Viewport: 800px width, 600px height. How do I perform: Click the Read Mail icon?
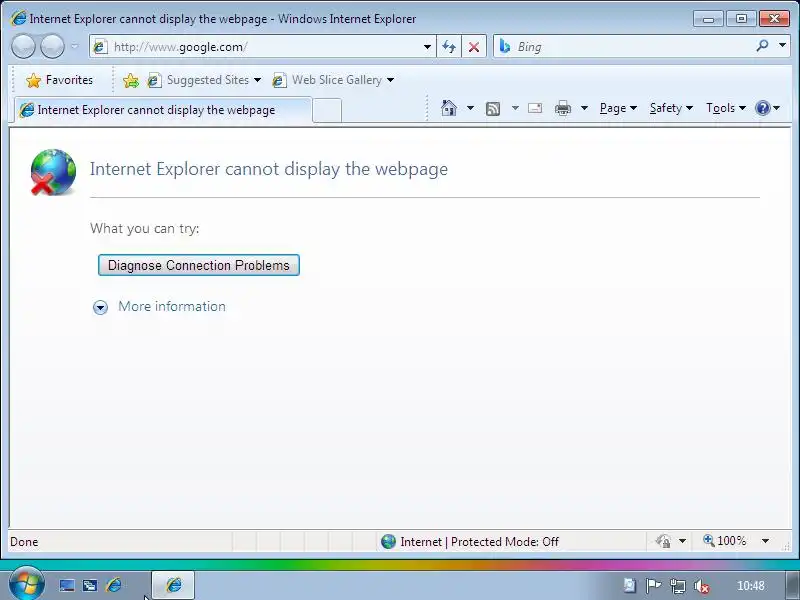(x=535, y=108)
